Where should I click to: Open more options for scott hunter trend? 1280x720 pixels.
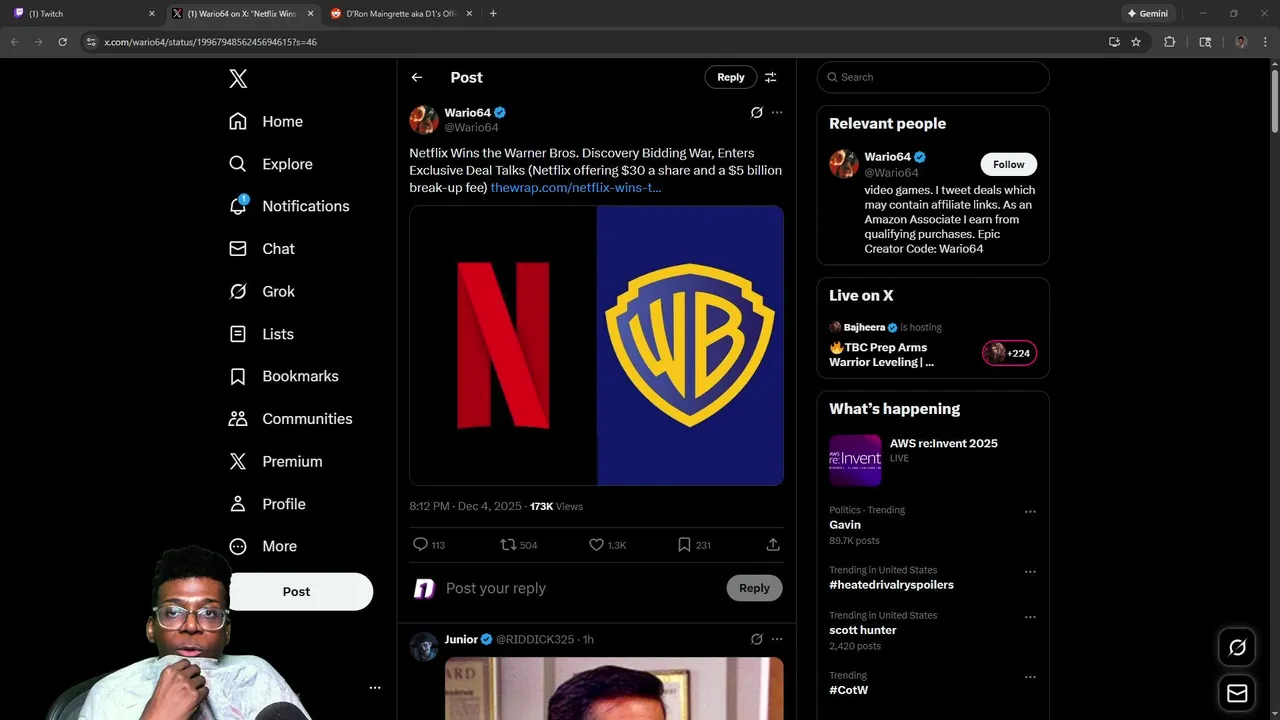coord(1030,617)
